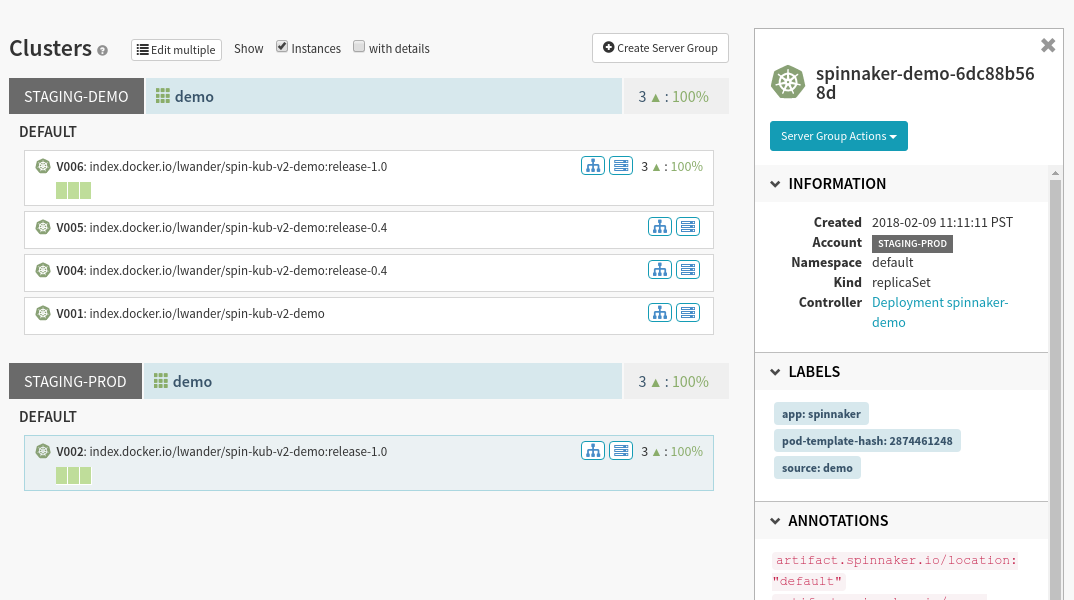Uncheck the Instances checkbox
This screenshot has width=1074, height=600.
(282, 47)
